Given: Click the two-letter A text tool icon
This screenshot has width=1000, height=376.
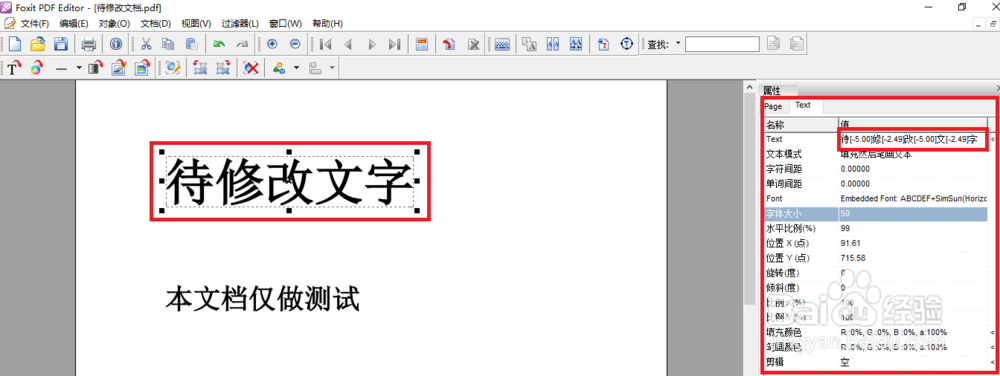Looking at the screenshot, I should pyautogui.click(x=529, y=44).
